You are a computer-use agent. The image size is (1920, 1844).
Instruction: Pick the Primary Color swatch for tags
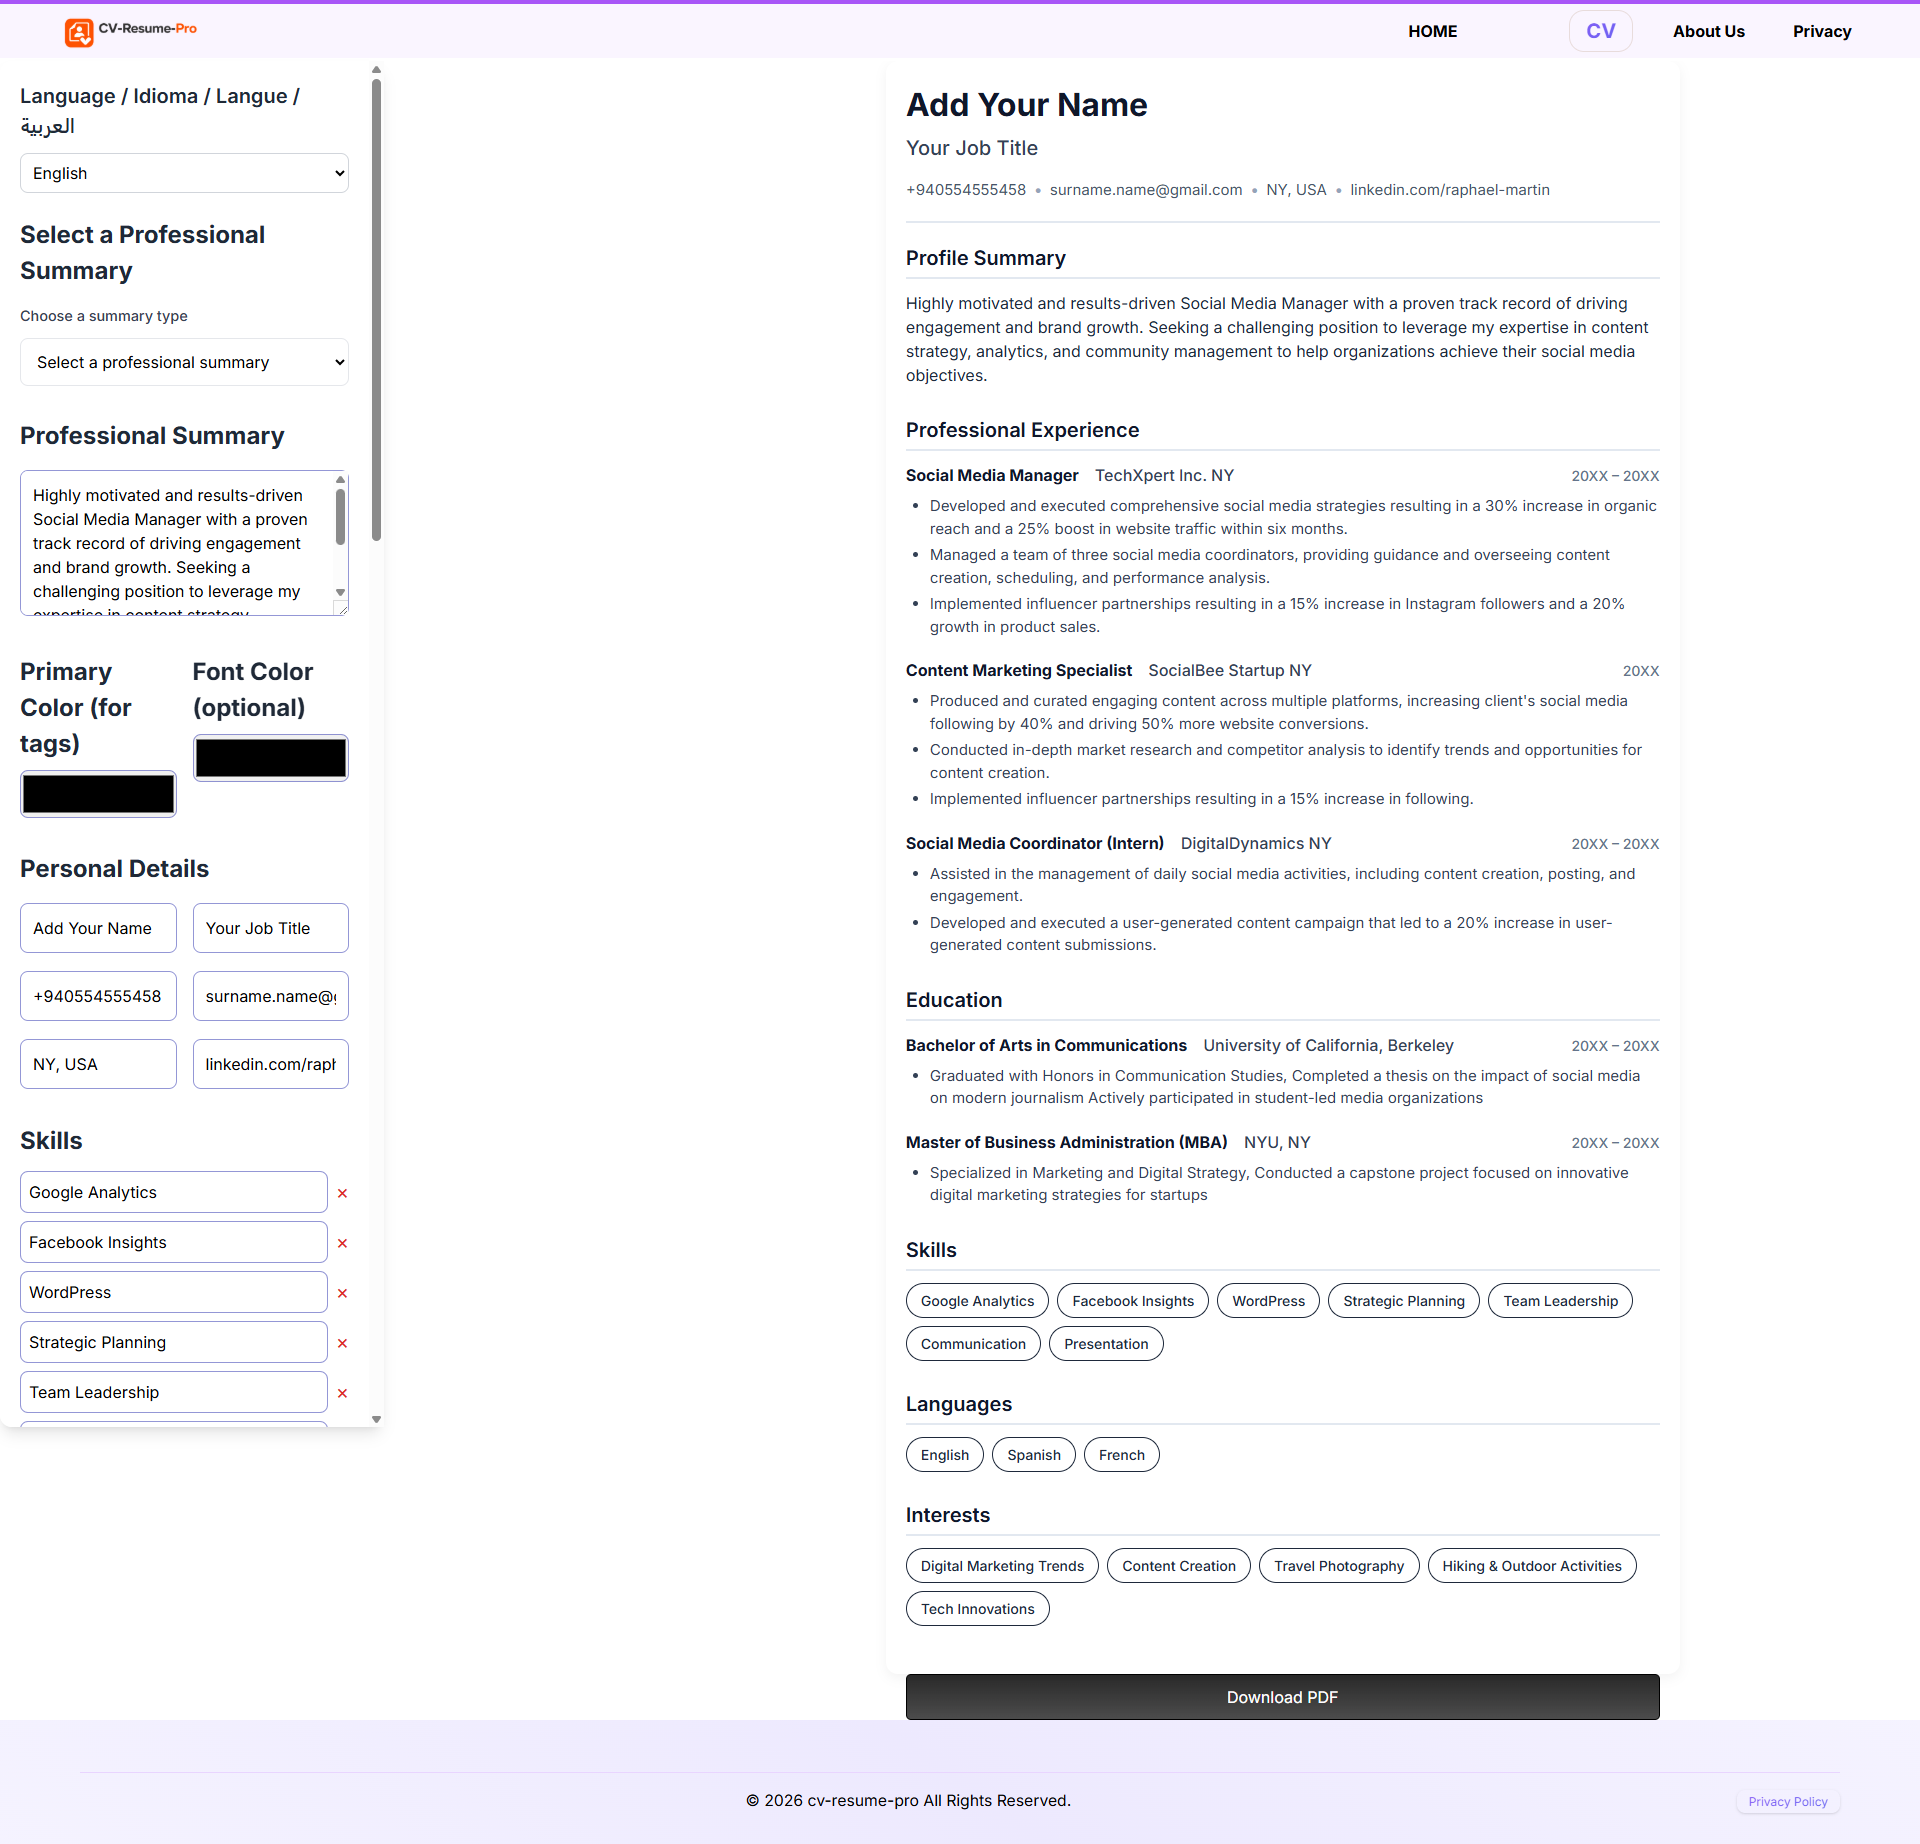click(x=98, y=794)
